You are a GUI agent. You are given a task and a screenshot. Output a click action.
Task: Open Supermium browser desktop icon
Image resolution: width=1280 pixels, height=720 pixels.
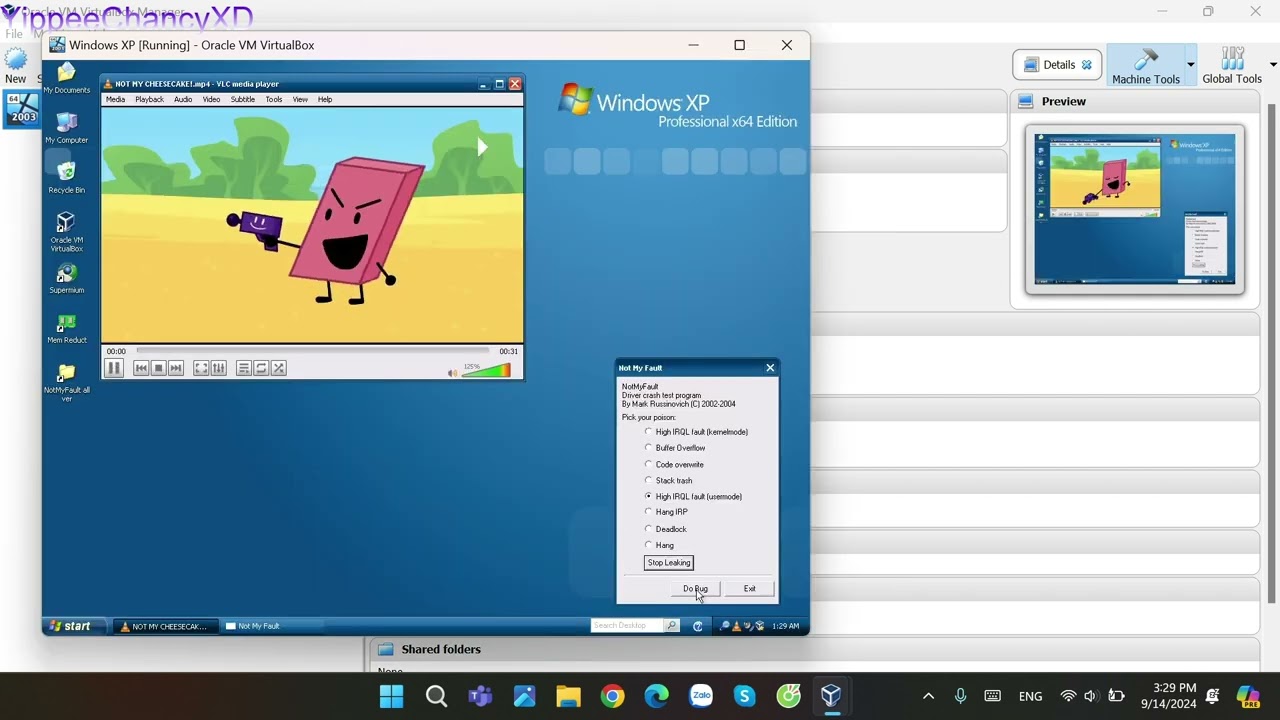click(67, 278)
